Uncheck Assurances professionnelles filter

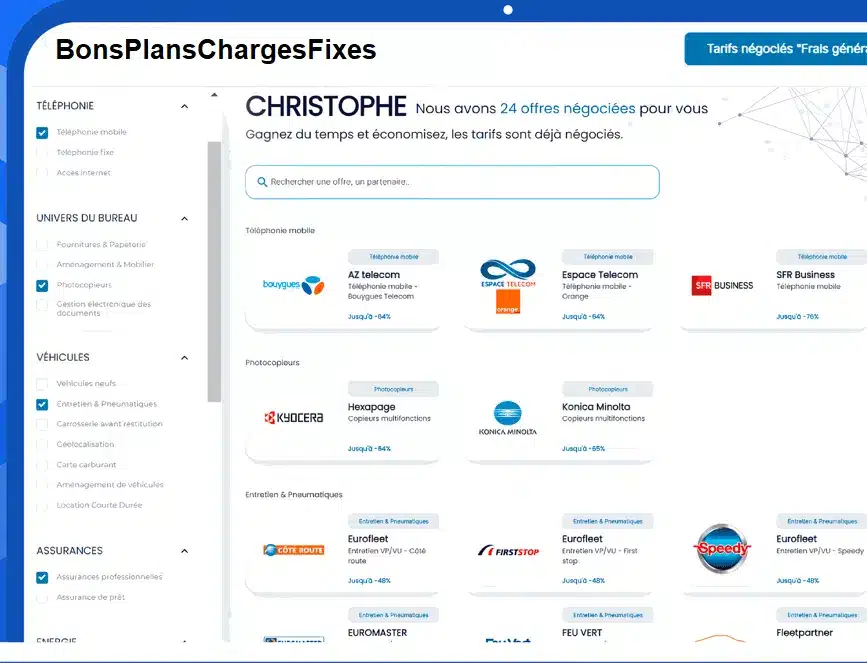(42, 577)
